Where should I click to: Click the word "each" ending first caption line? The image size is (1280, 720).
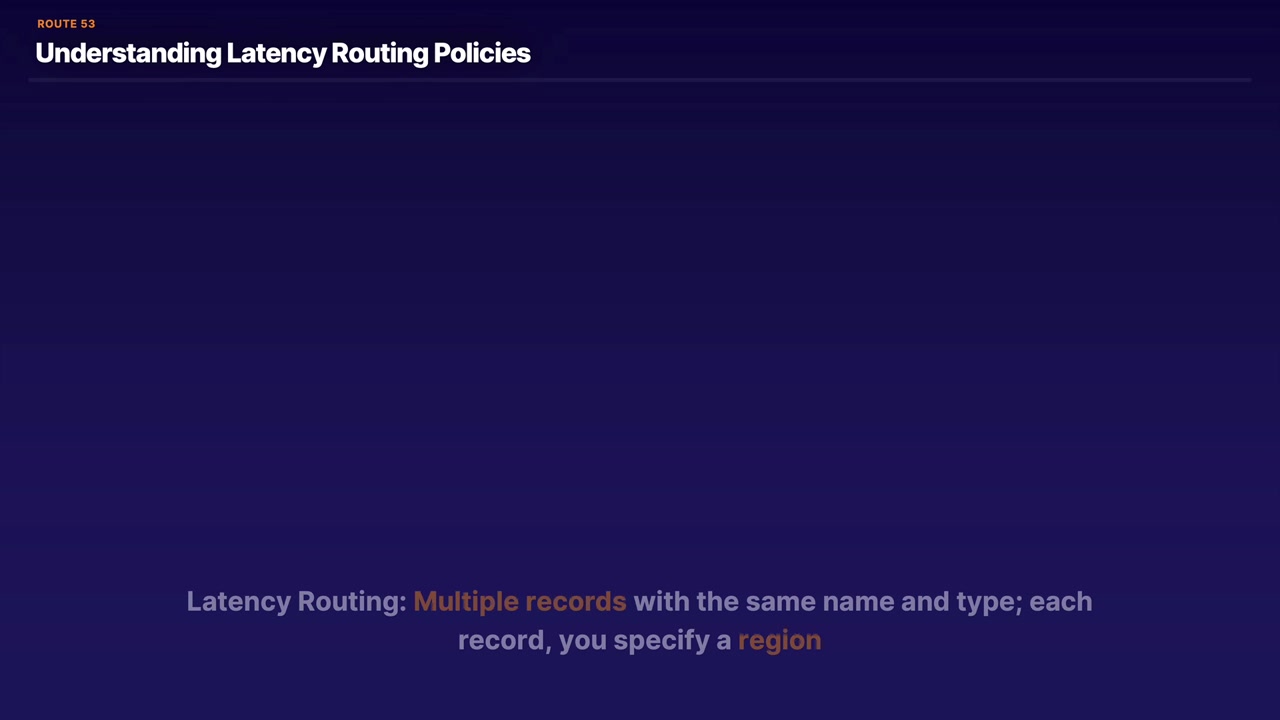tap(1060, 602)
